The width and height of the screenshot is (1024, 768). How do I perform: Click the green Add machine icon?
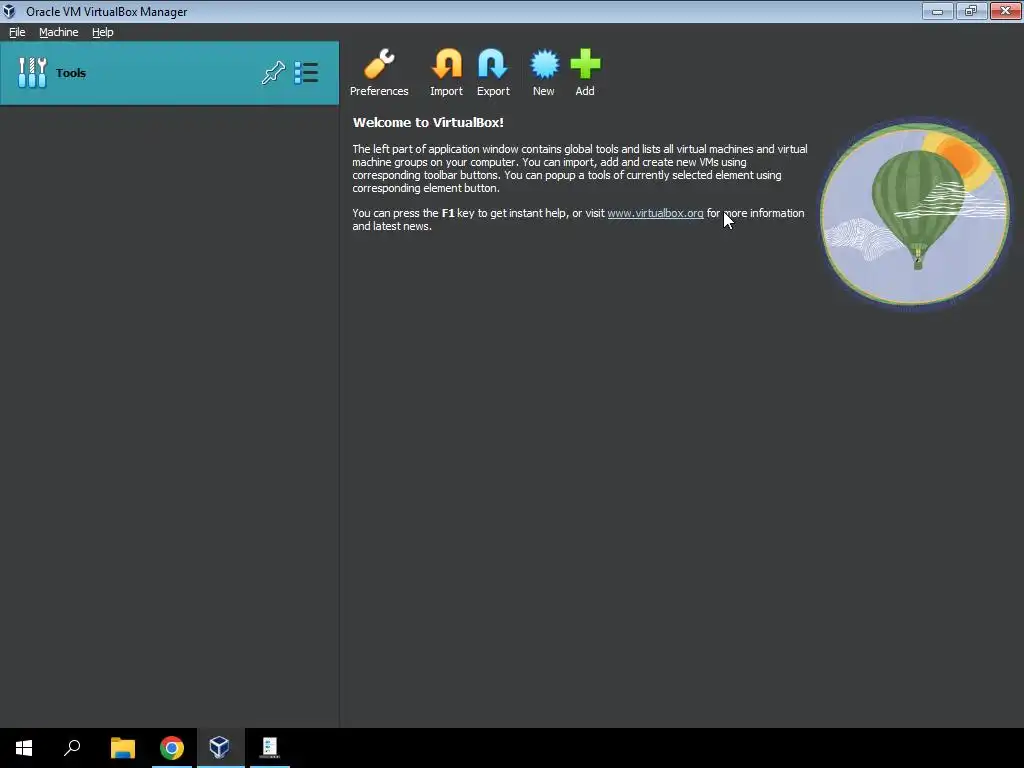click(x=584, y=72)
